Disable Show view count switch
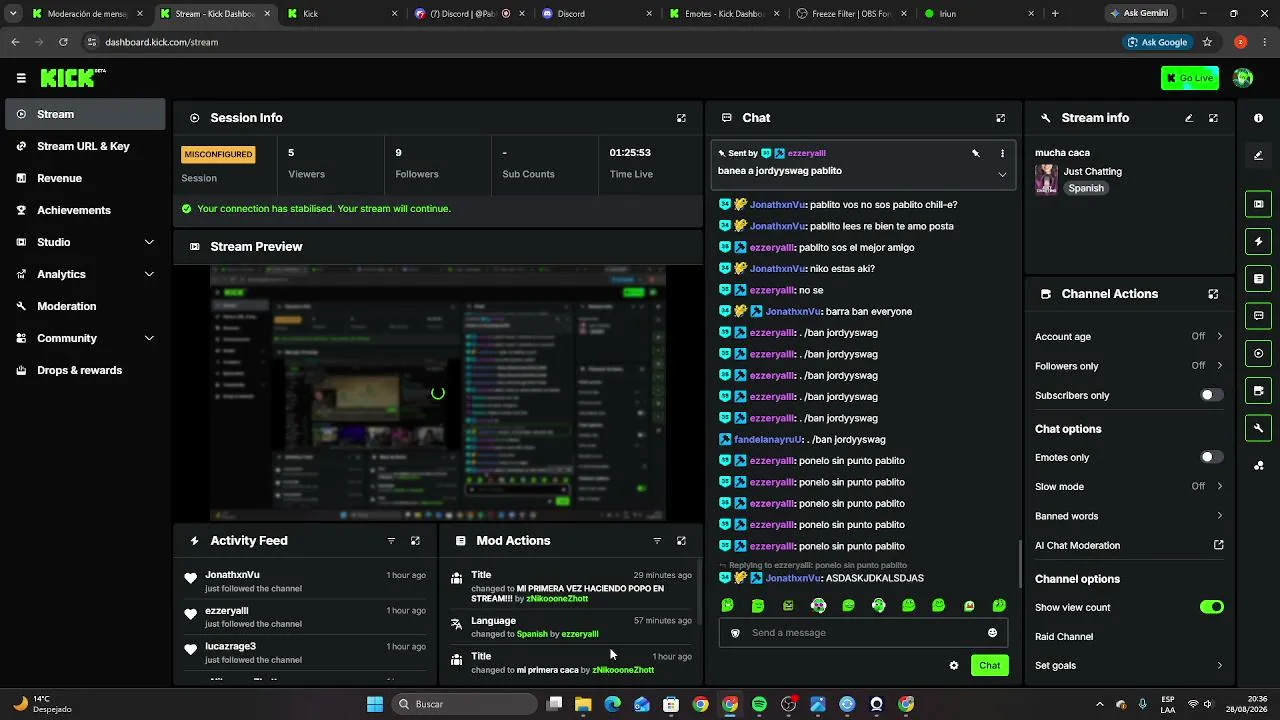The image size is (1280, 720). pyautogui.click(x=1211, y=607)
